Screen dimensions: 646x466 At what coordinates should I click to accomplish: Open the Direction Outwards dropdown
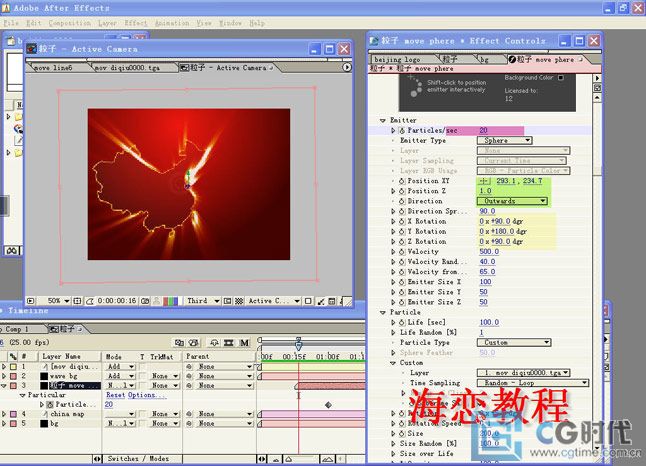pos(512,201)
